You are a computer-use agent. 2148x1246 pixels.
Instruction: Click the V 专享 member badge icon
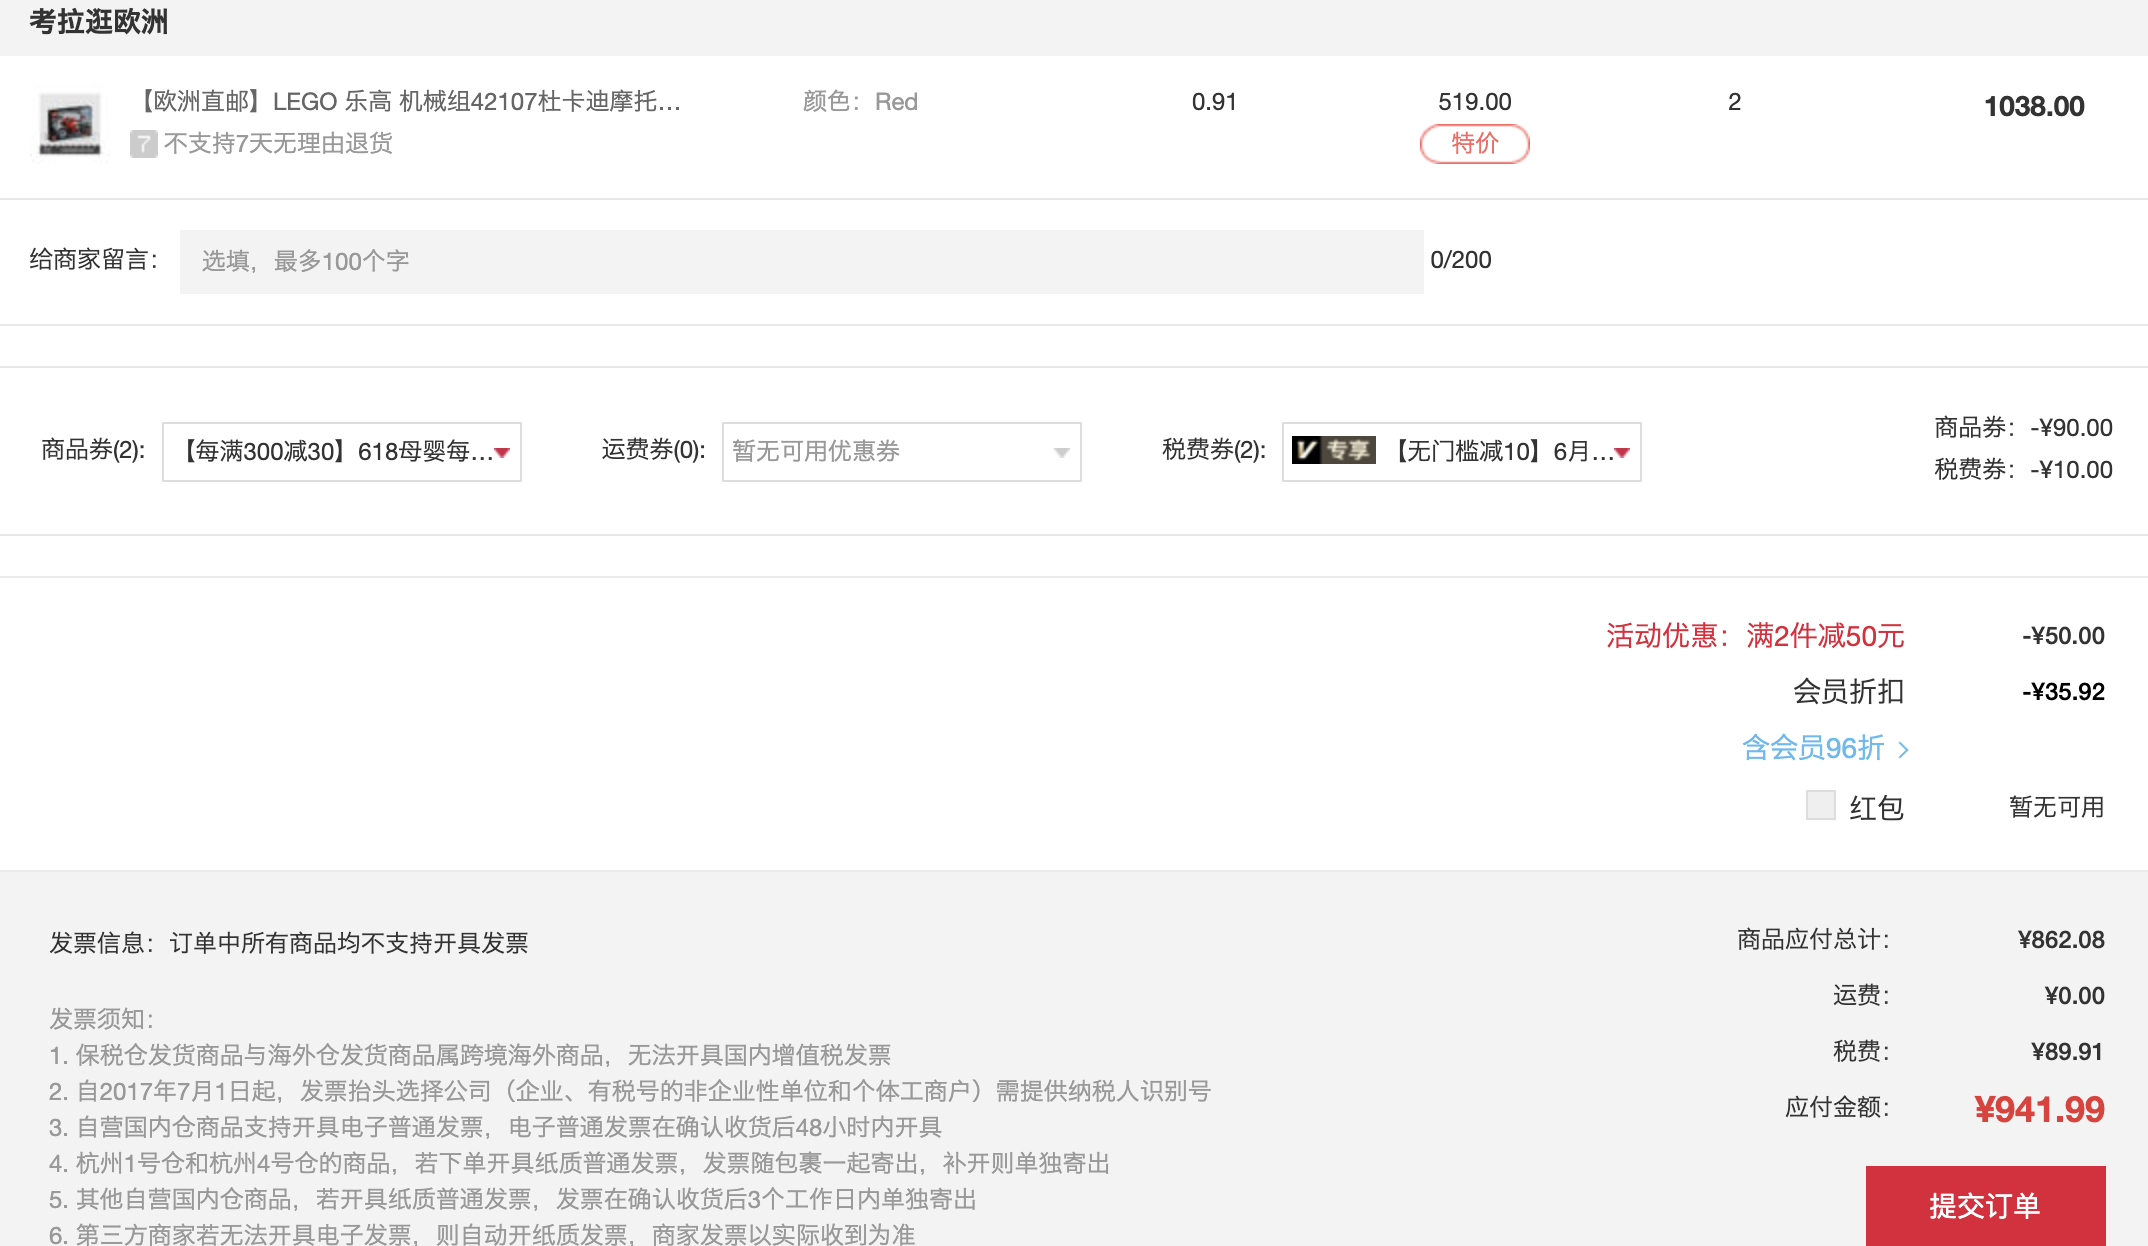tap(1333, 451)
